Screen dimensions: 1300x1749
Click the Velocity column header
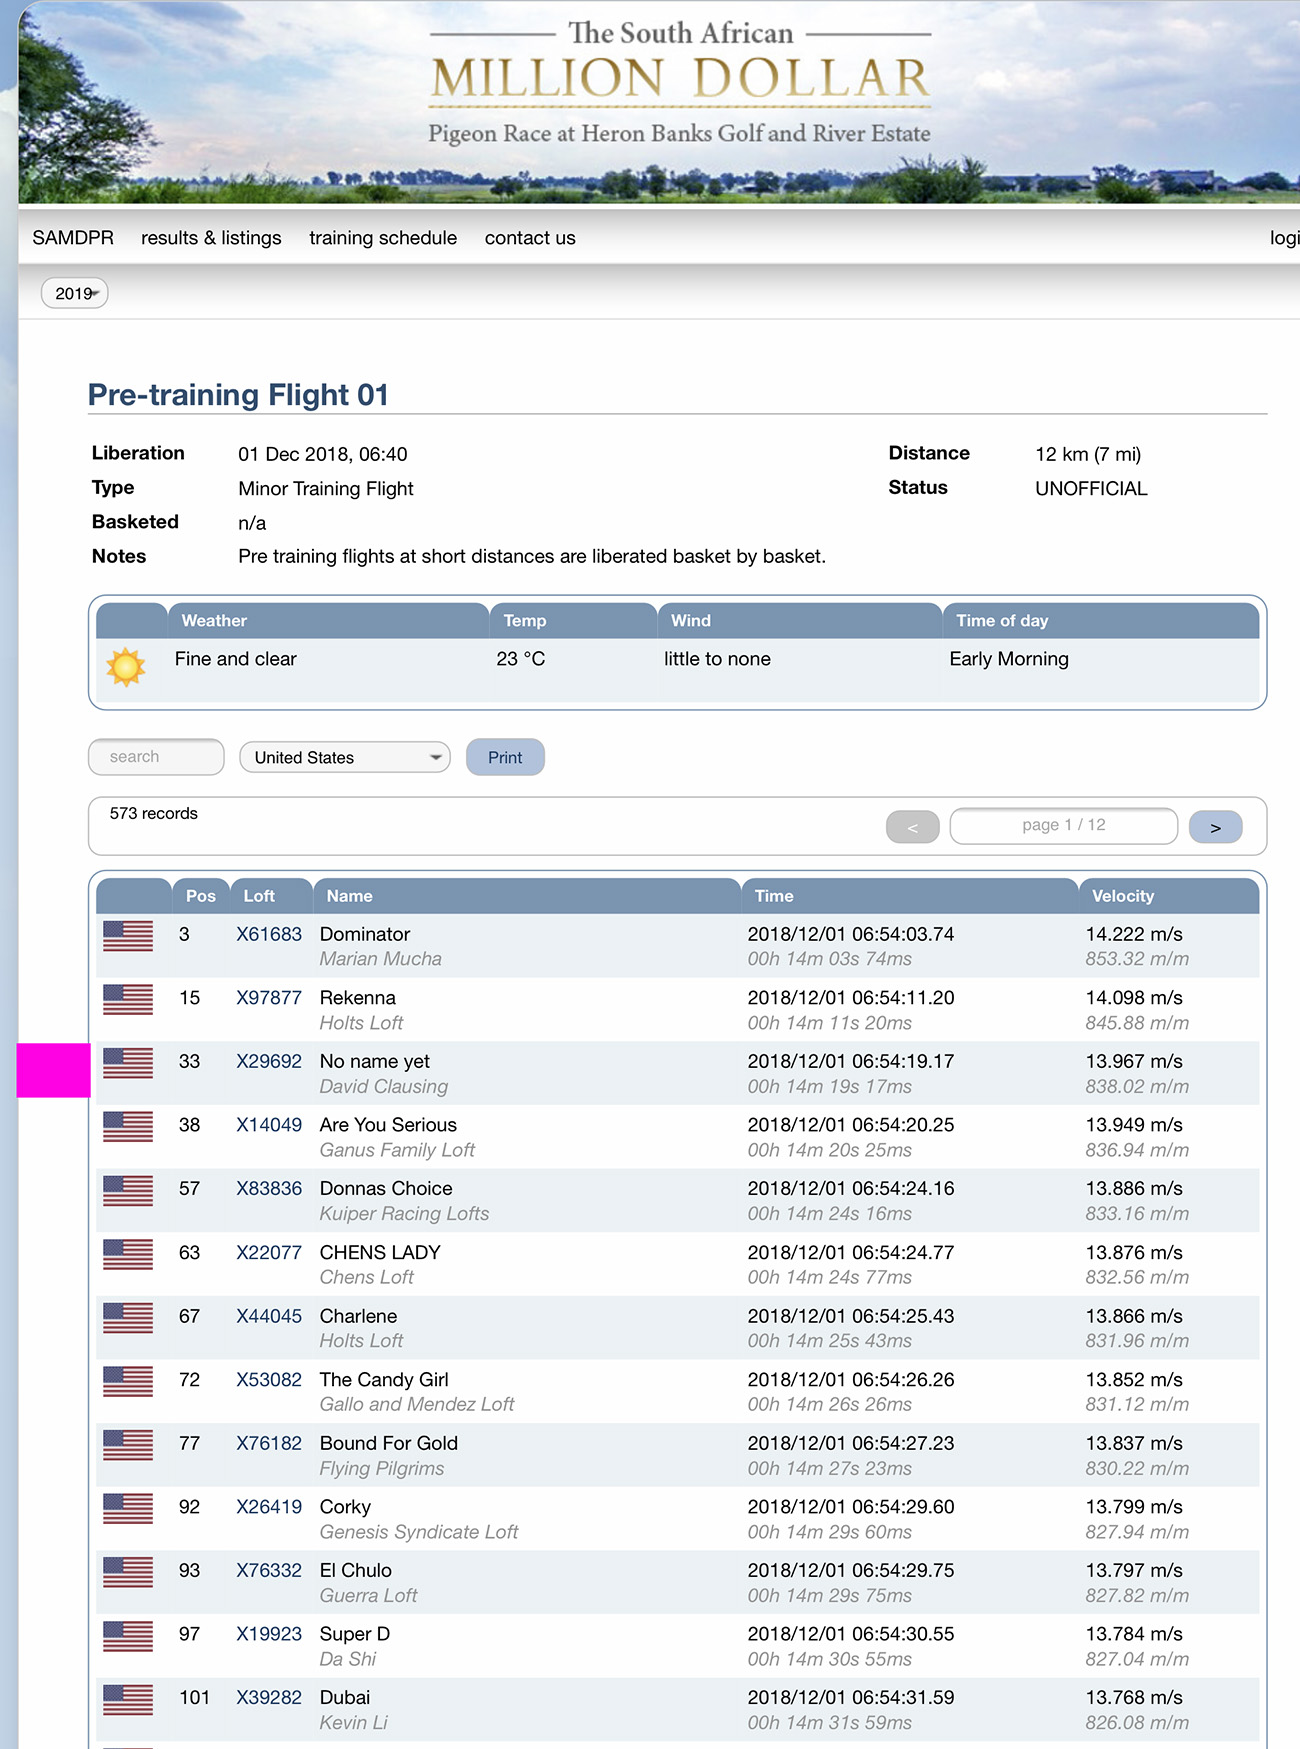(1123, 896)
